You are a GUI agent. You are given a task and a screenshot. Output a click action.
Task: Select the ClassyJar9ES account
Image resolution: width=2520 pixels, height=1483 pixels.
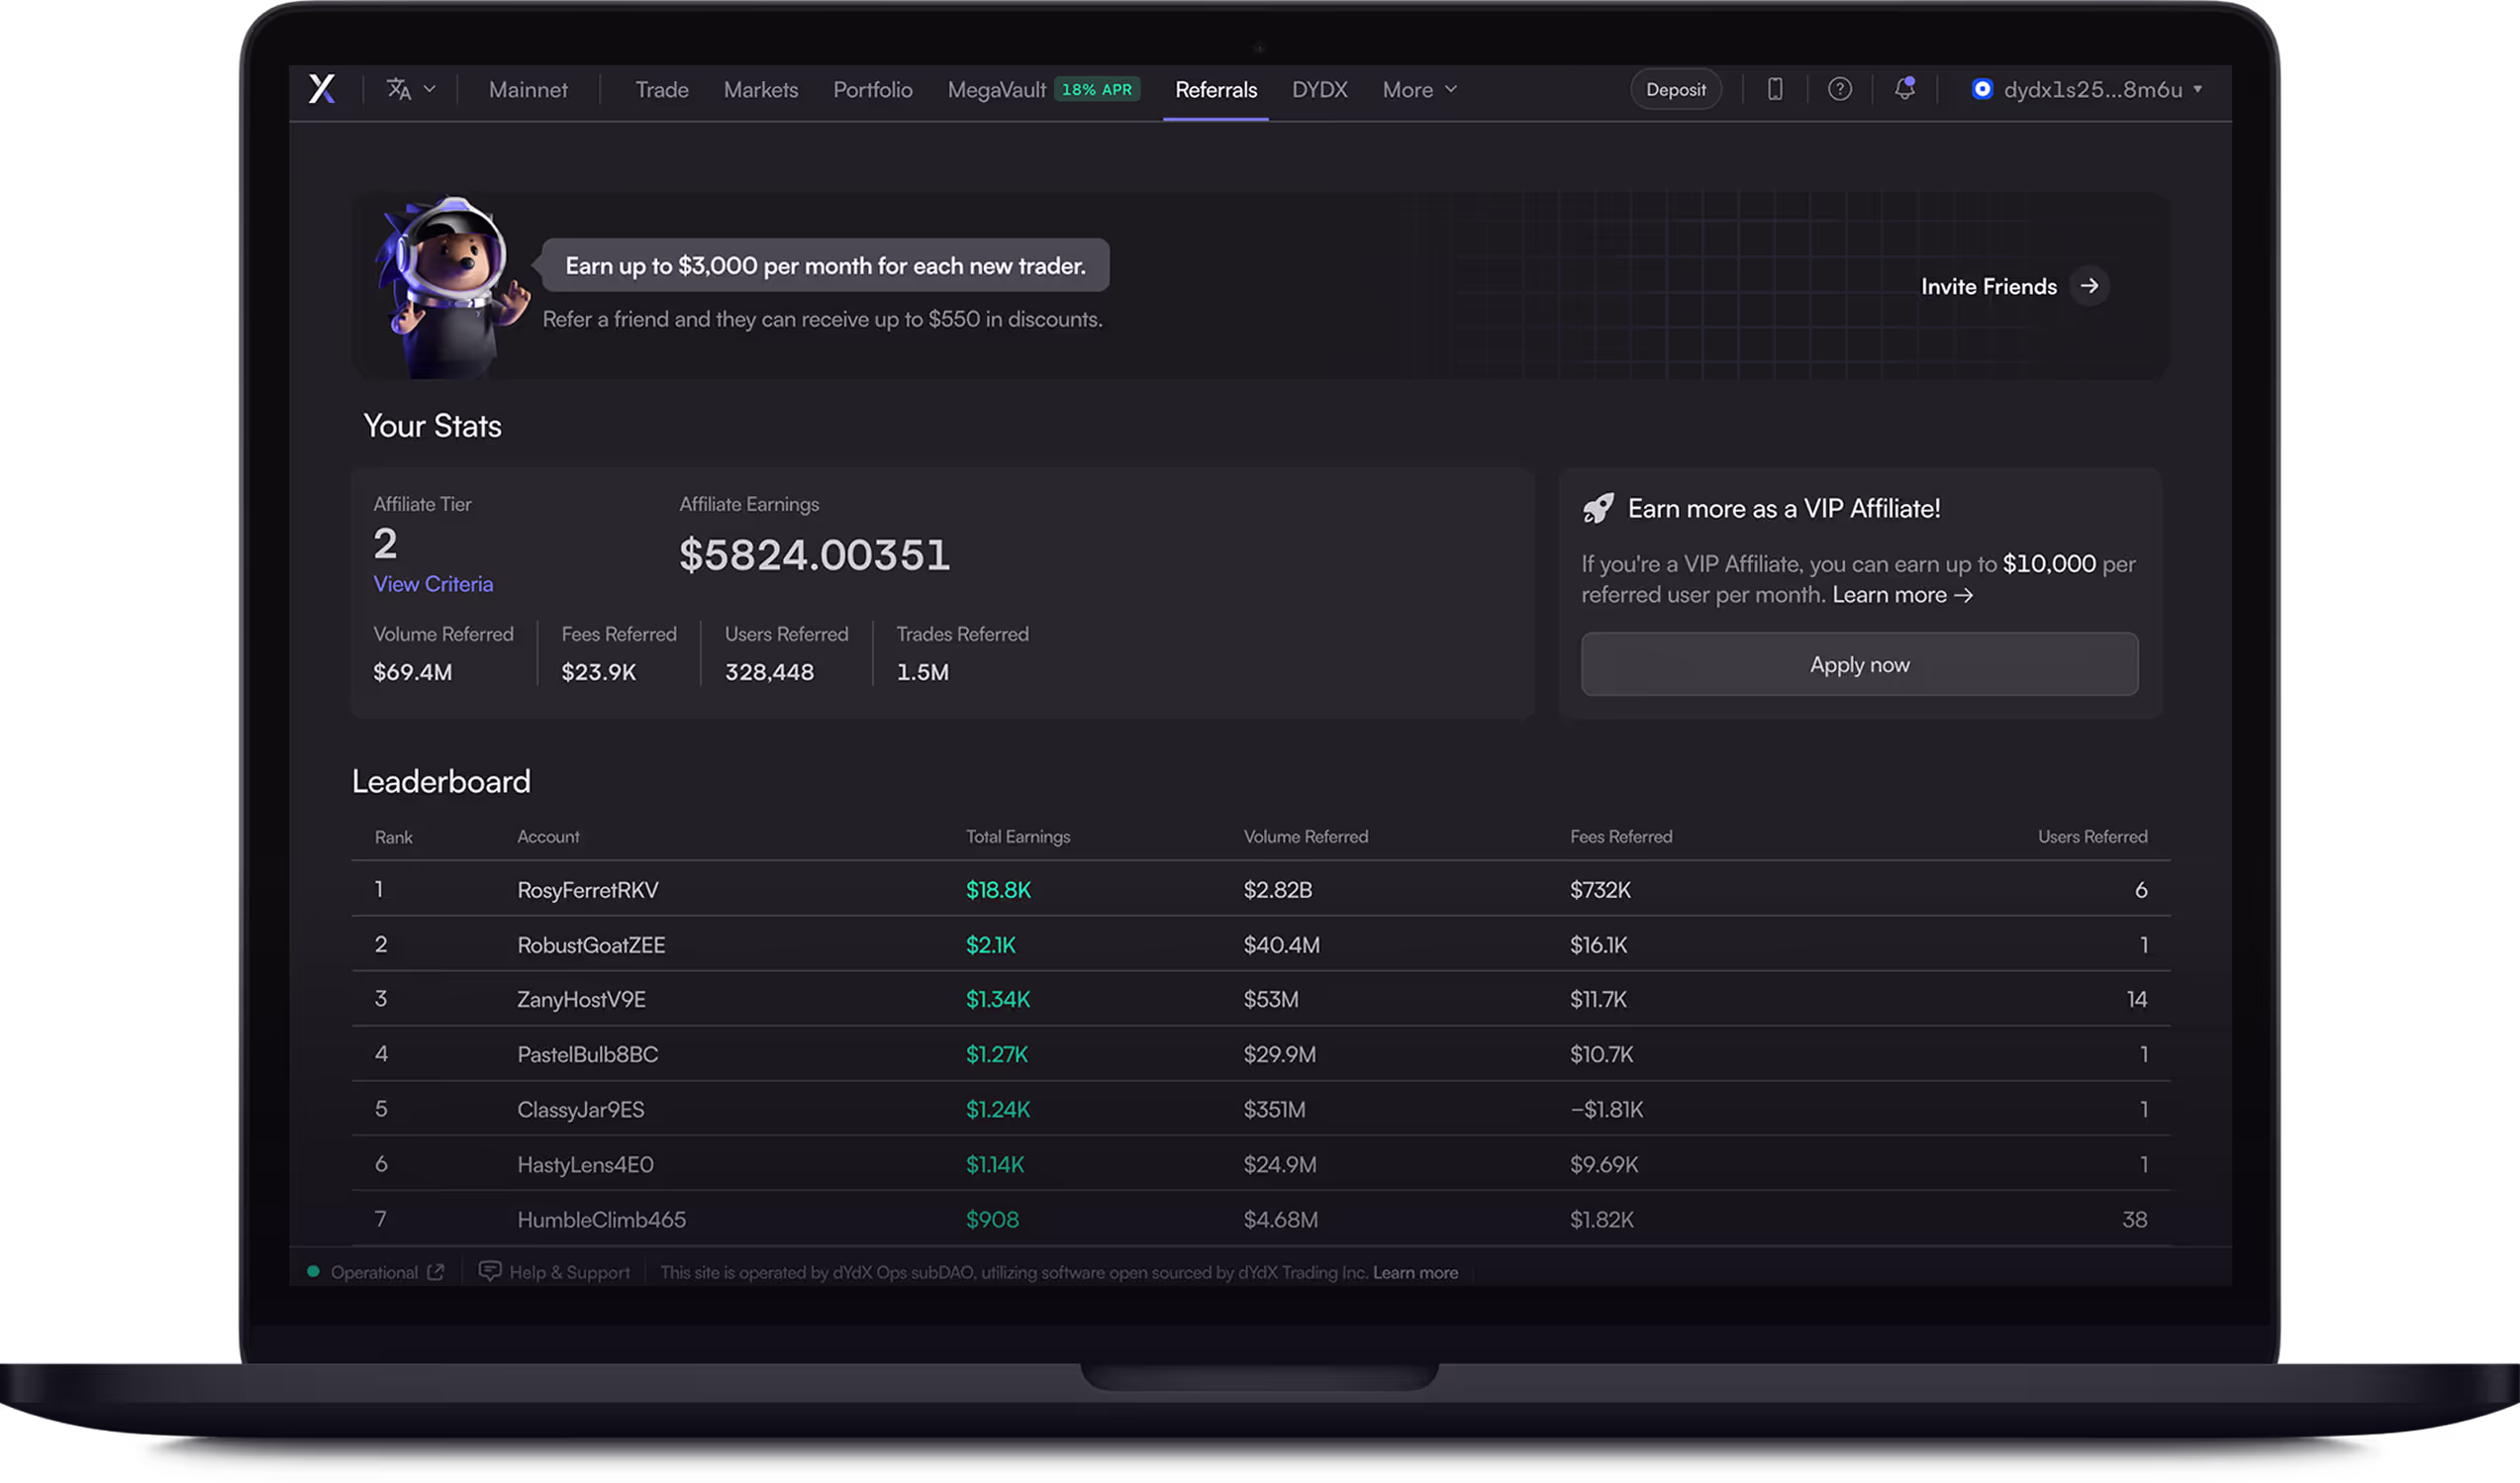click(x=581, y=1109)
